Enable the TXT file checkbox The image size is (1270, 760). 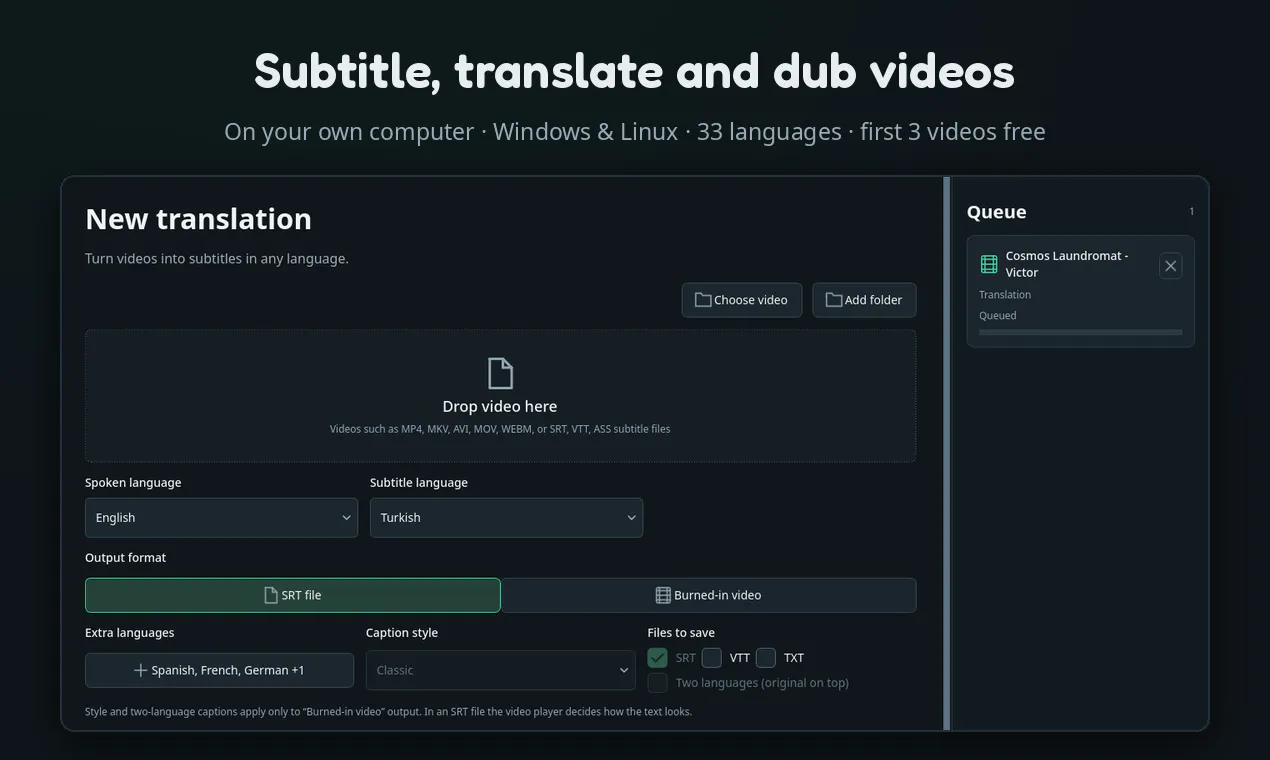[x=766, y=658]
